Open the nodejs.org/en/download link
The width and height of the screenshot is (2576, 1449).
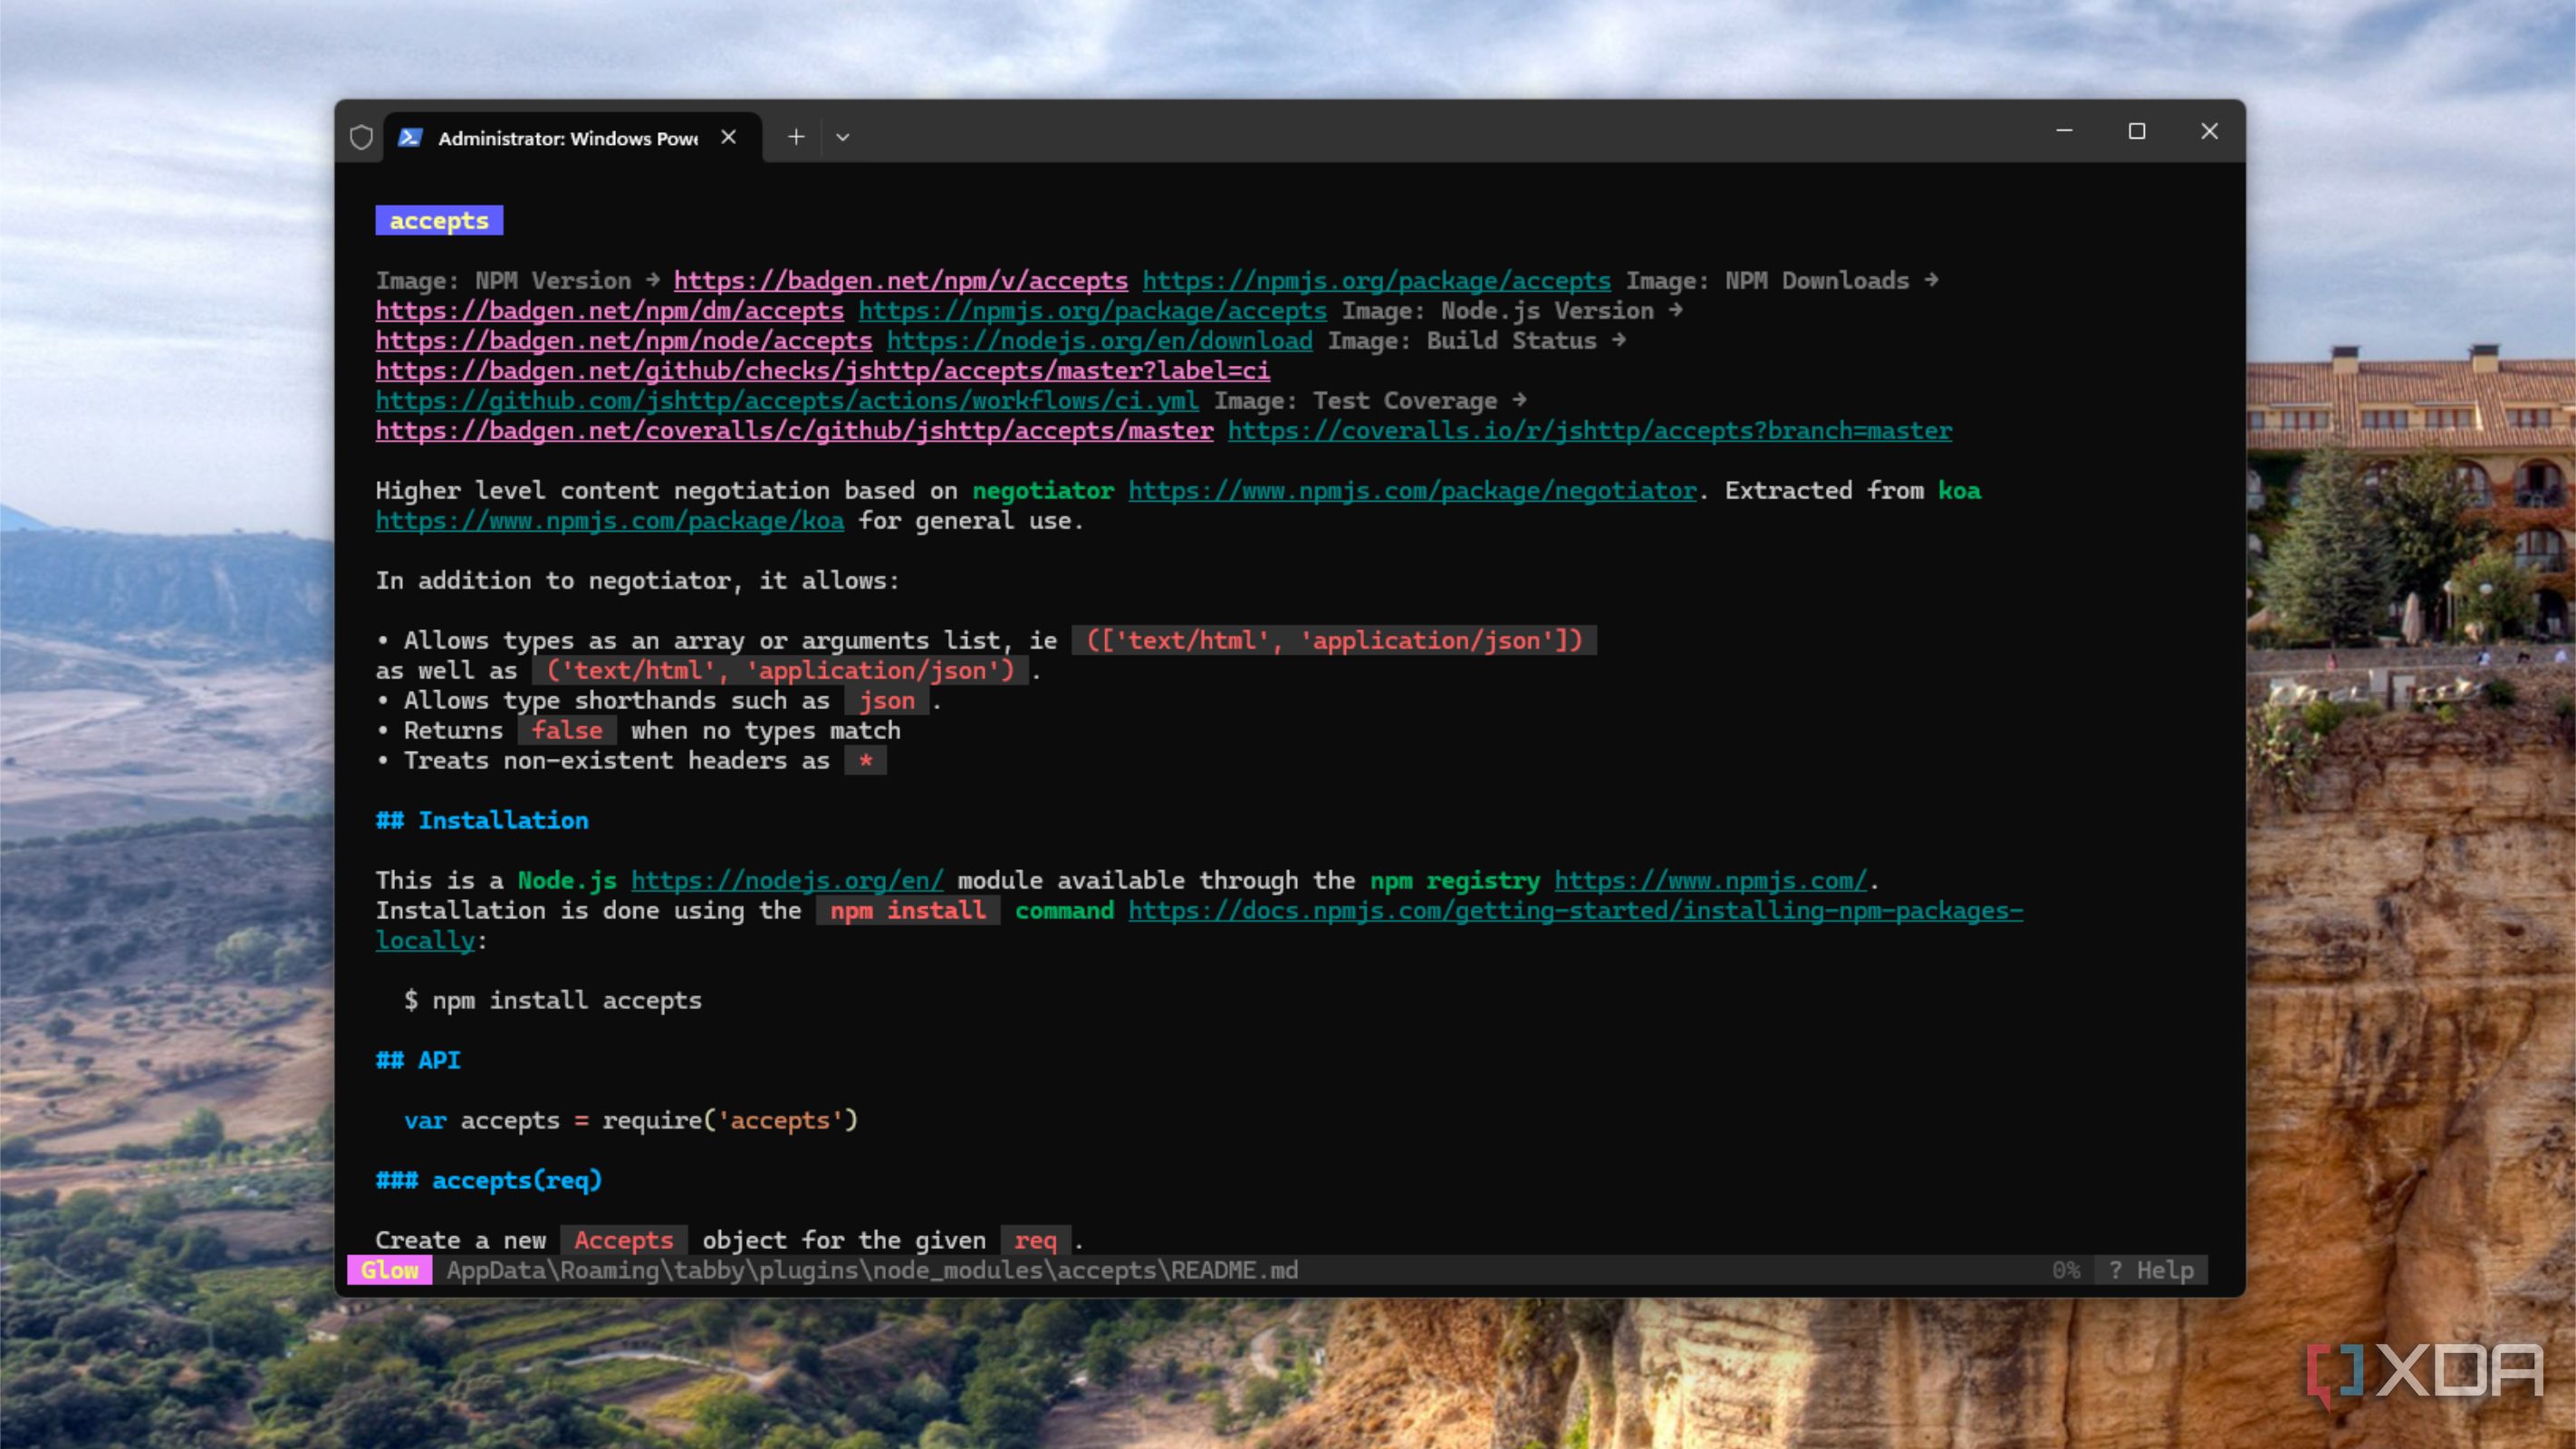1099,341
